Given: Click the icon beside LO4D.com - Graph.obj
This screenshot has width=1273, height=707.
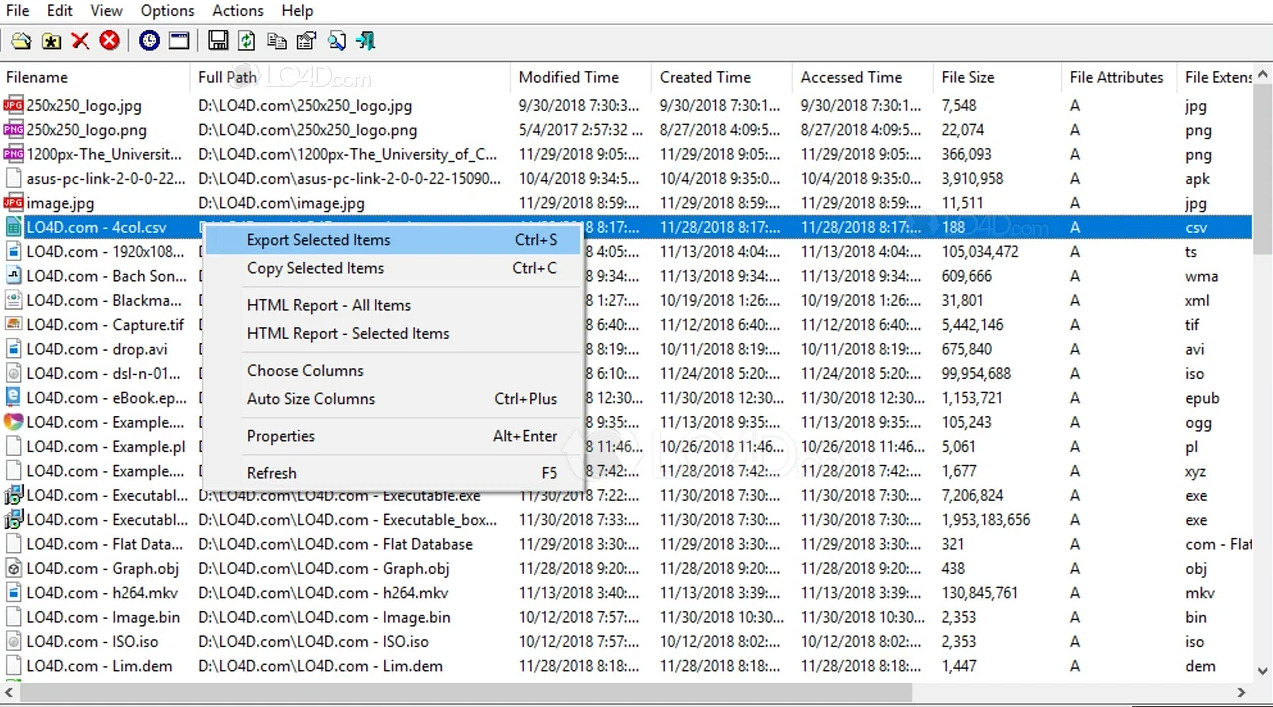Looking at the screenshot, I should tap(14, 568).
